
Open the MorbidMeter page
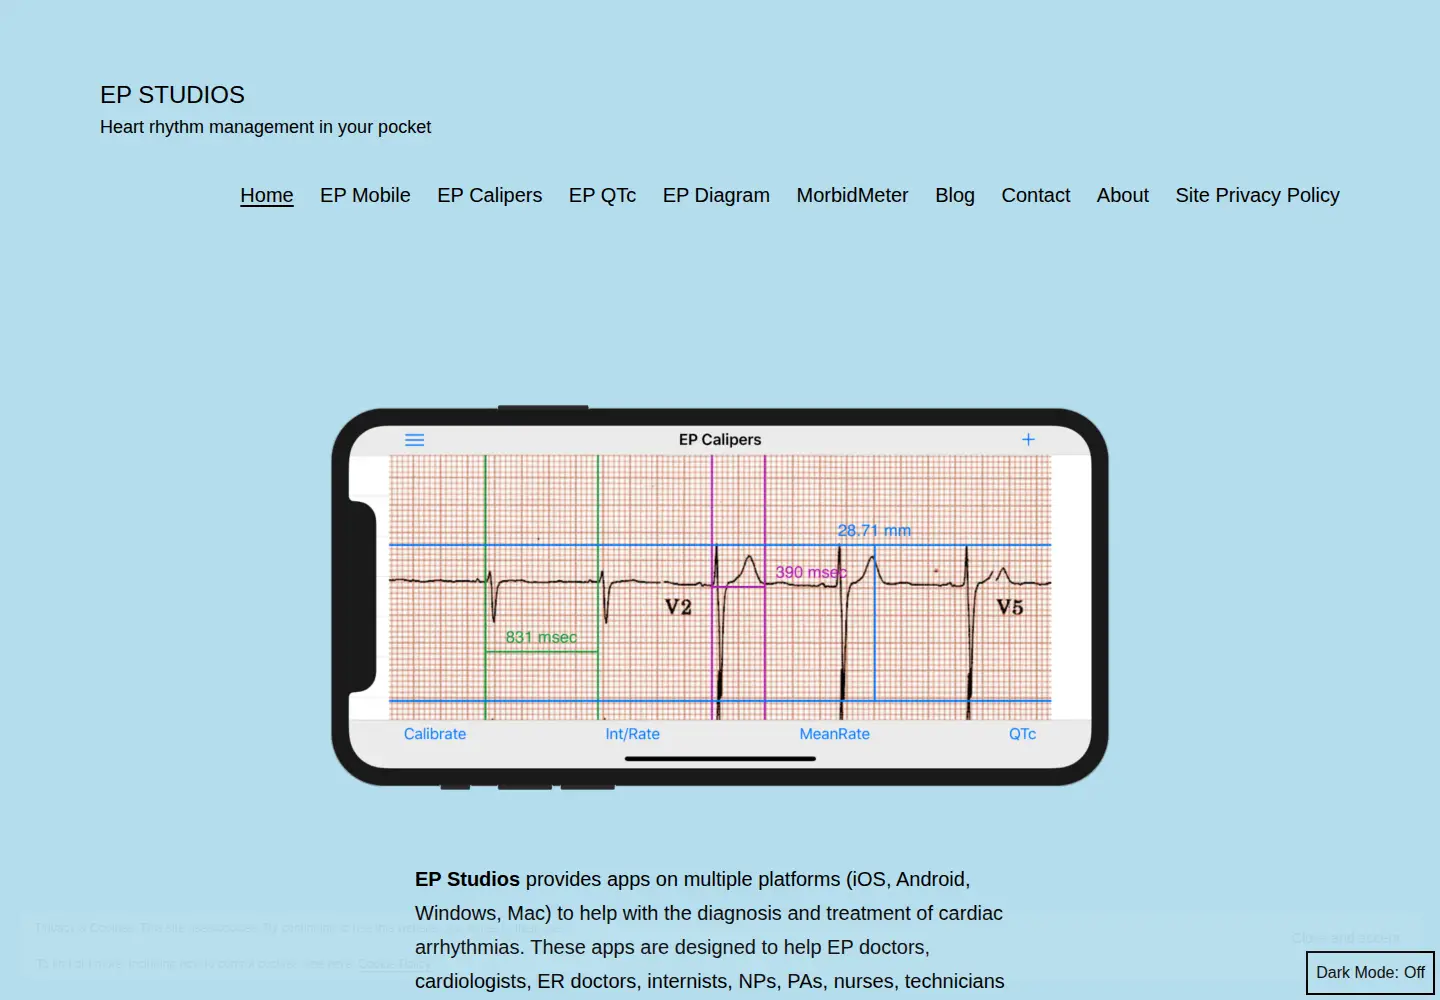click(x=852, y=195)
